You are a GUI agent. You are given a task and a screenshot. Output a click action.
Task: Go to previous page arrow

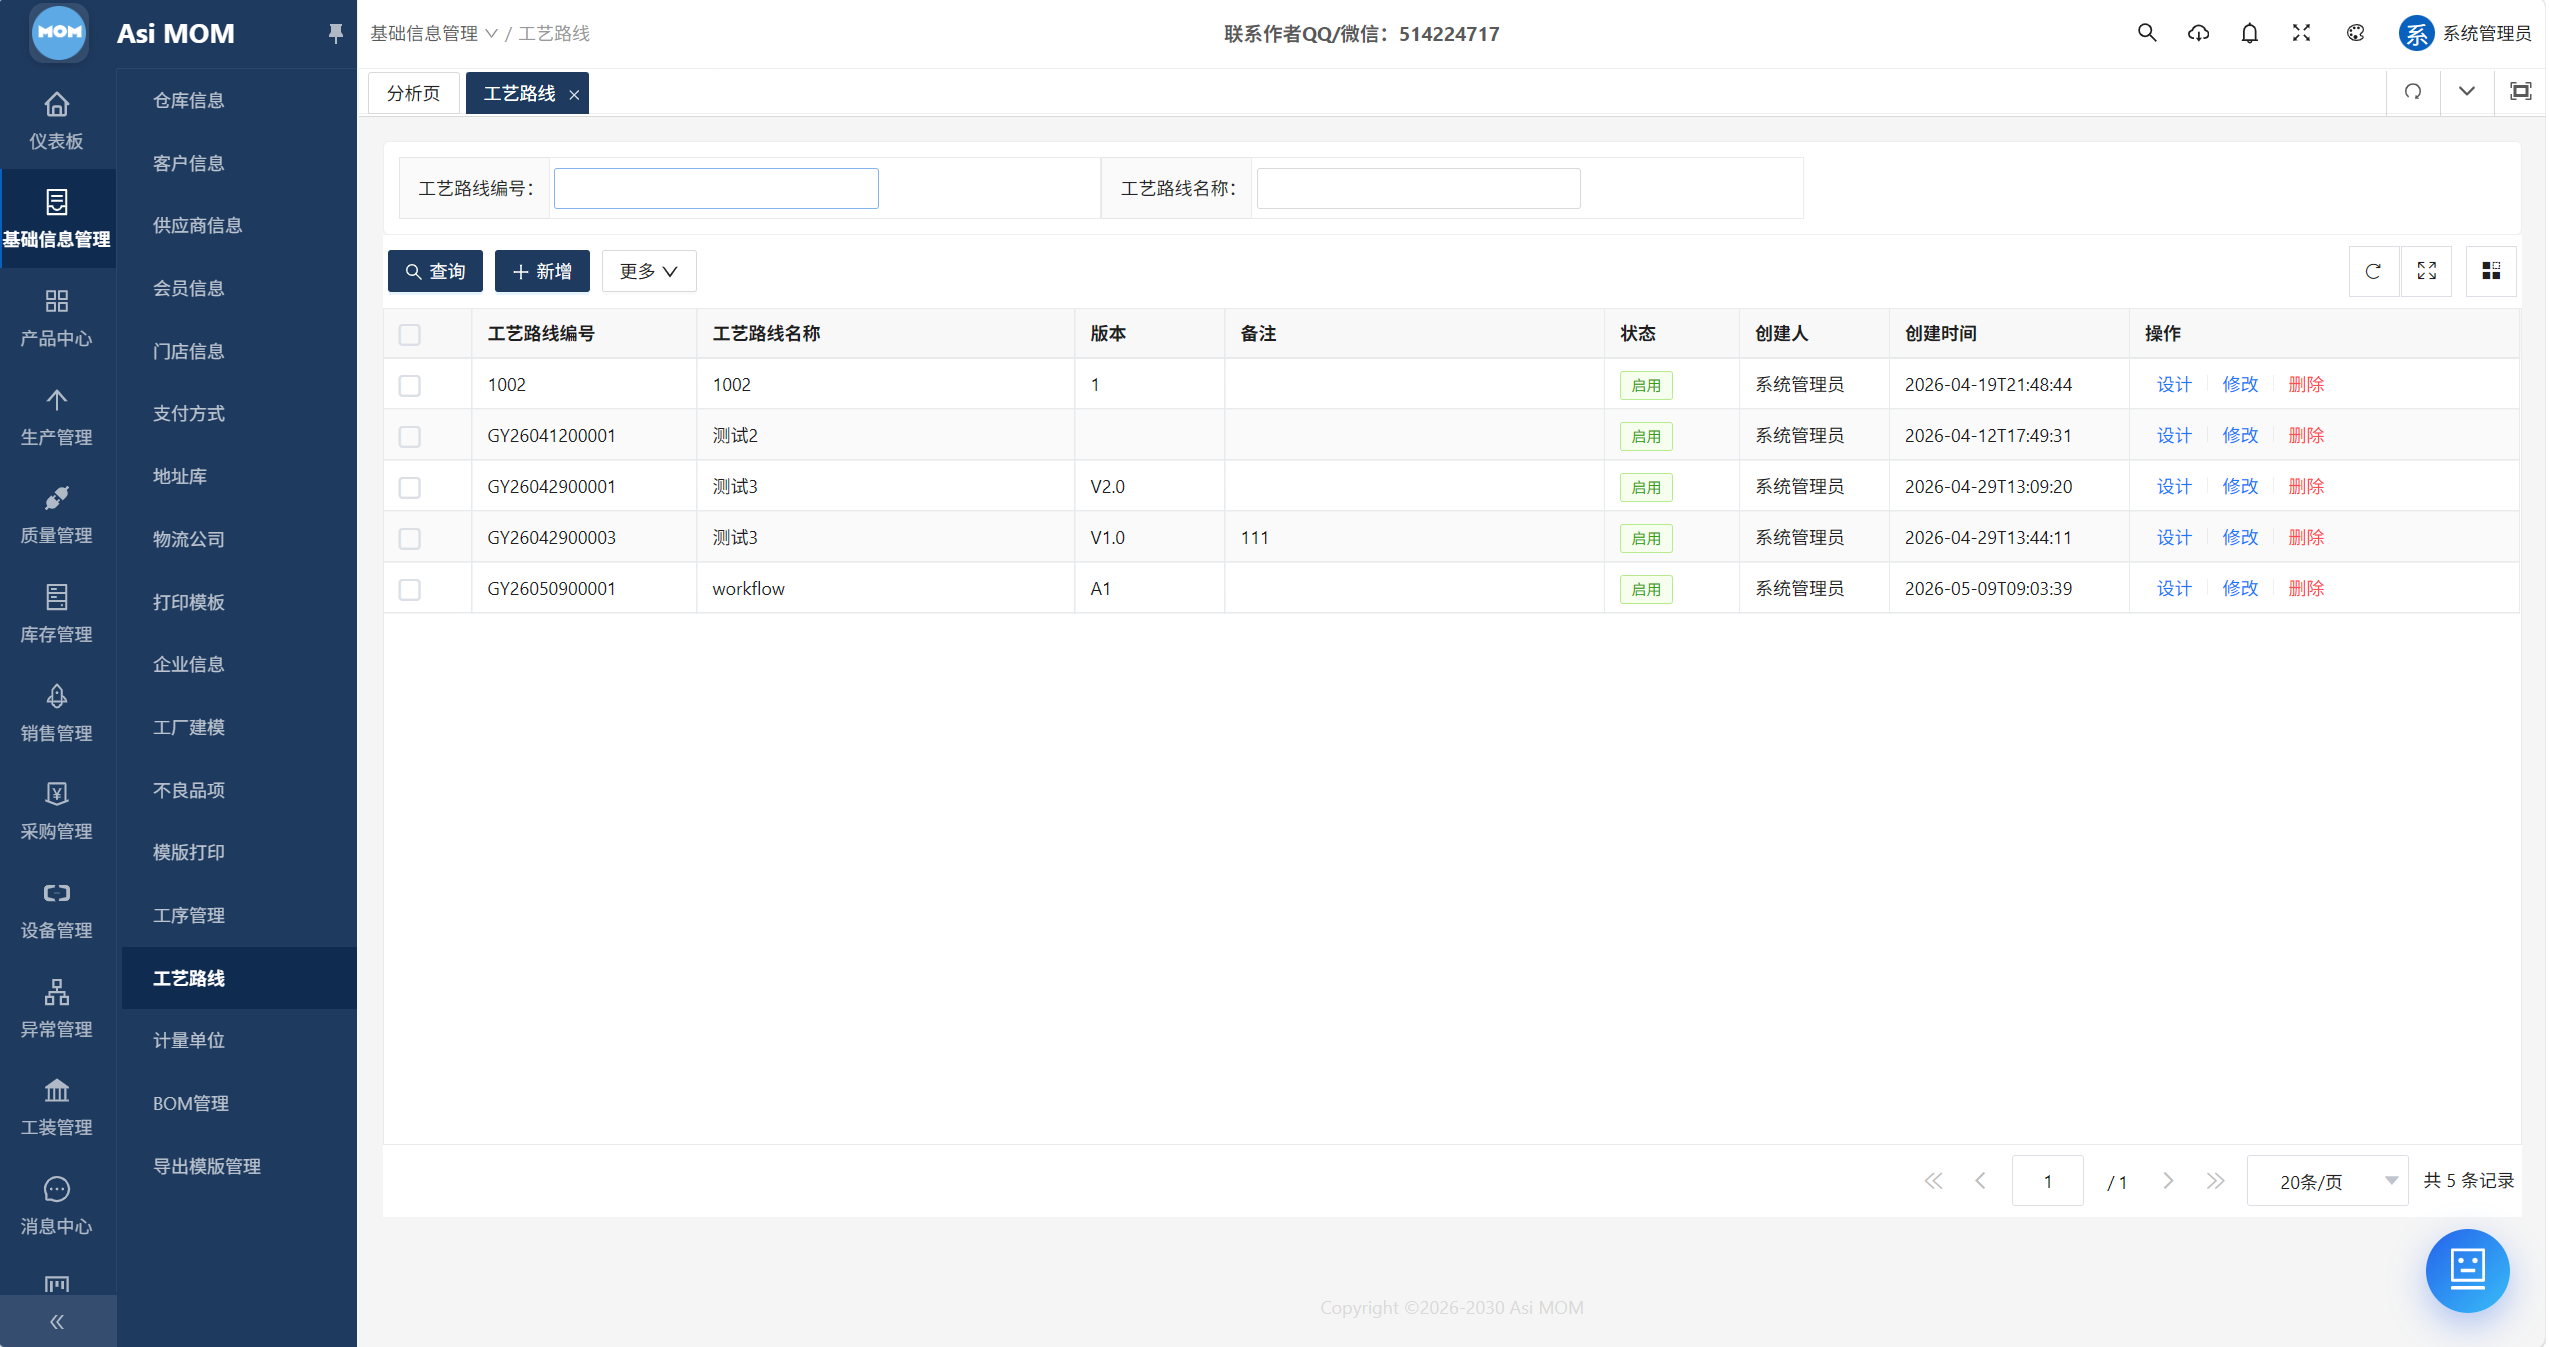coord(1980,1181)
